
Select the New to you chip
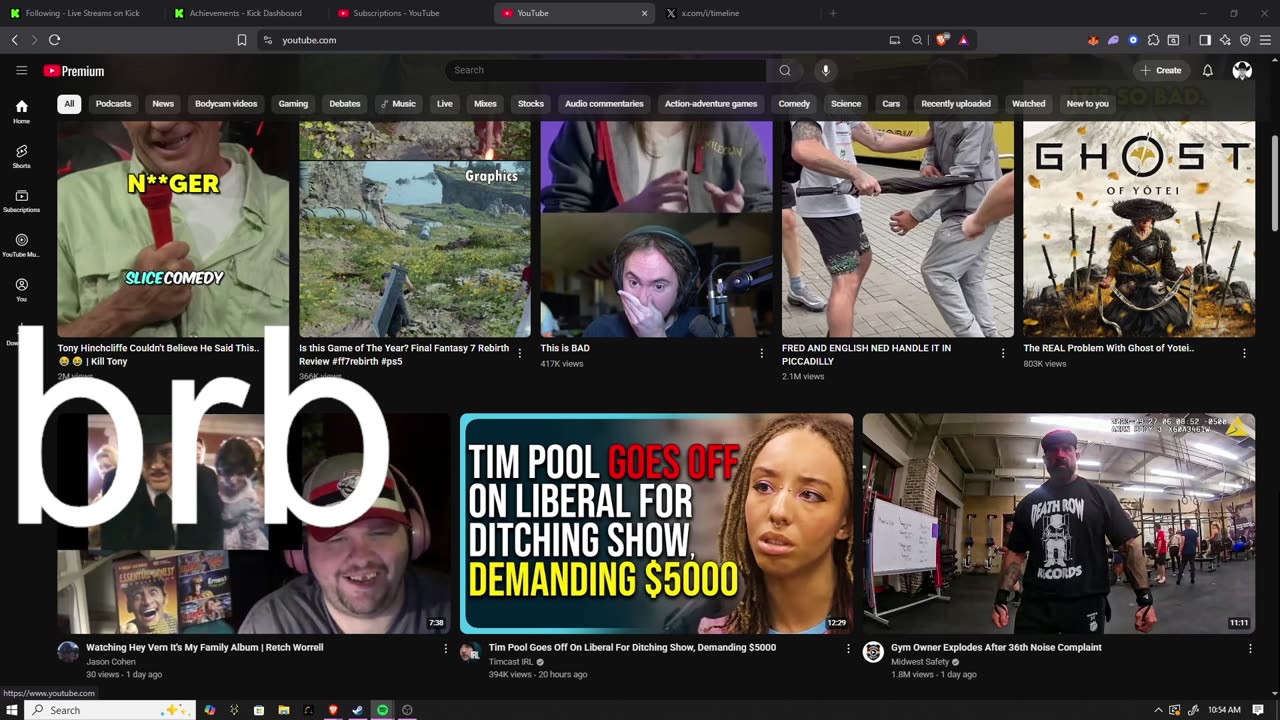coord(1088,104)
